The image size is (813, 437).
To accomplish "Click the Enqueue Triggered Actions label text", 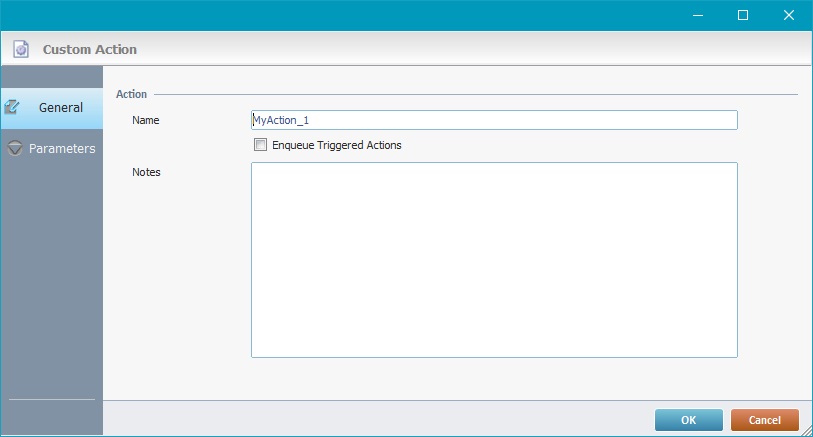I will pos(336,145).
